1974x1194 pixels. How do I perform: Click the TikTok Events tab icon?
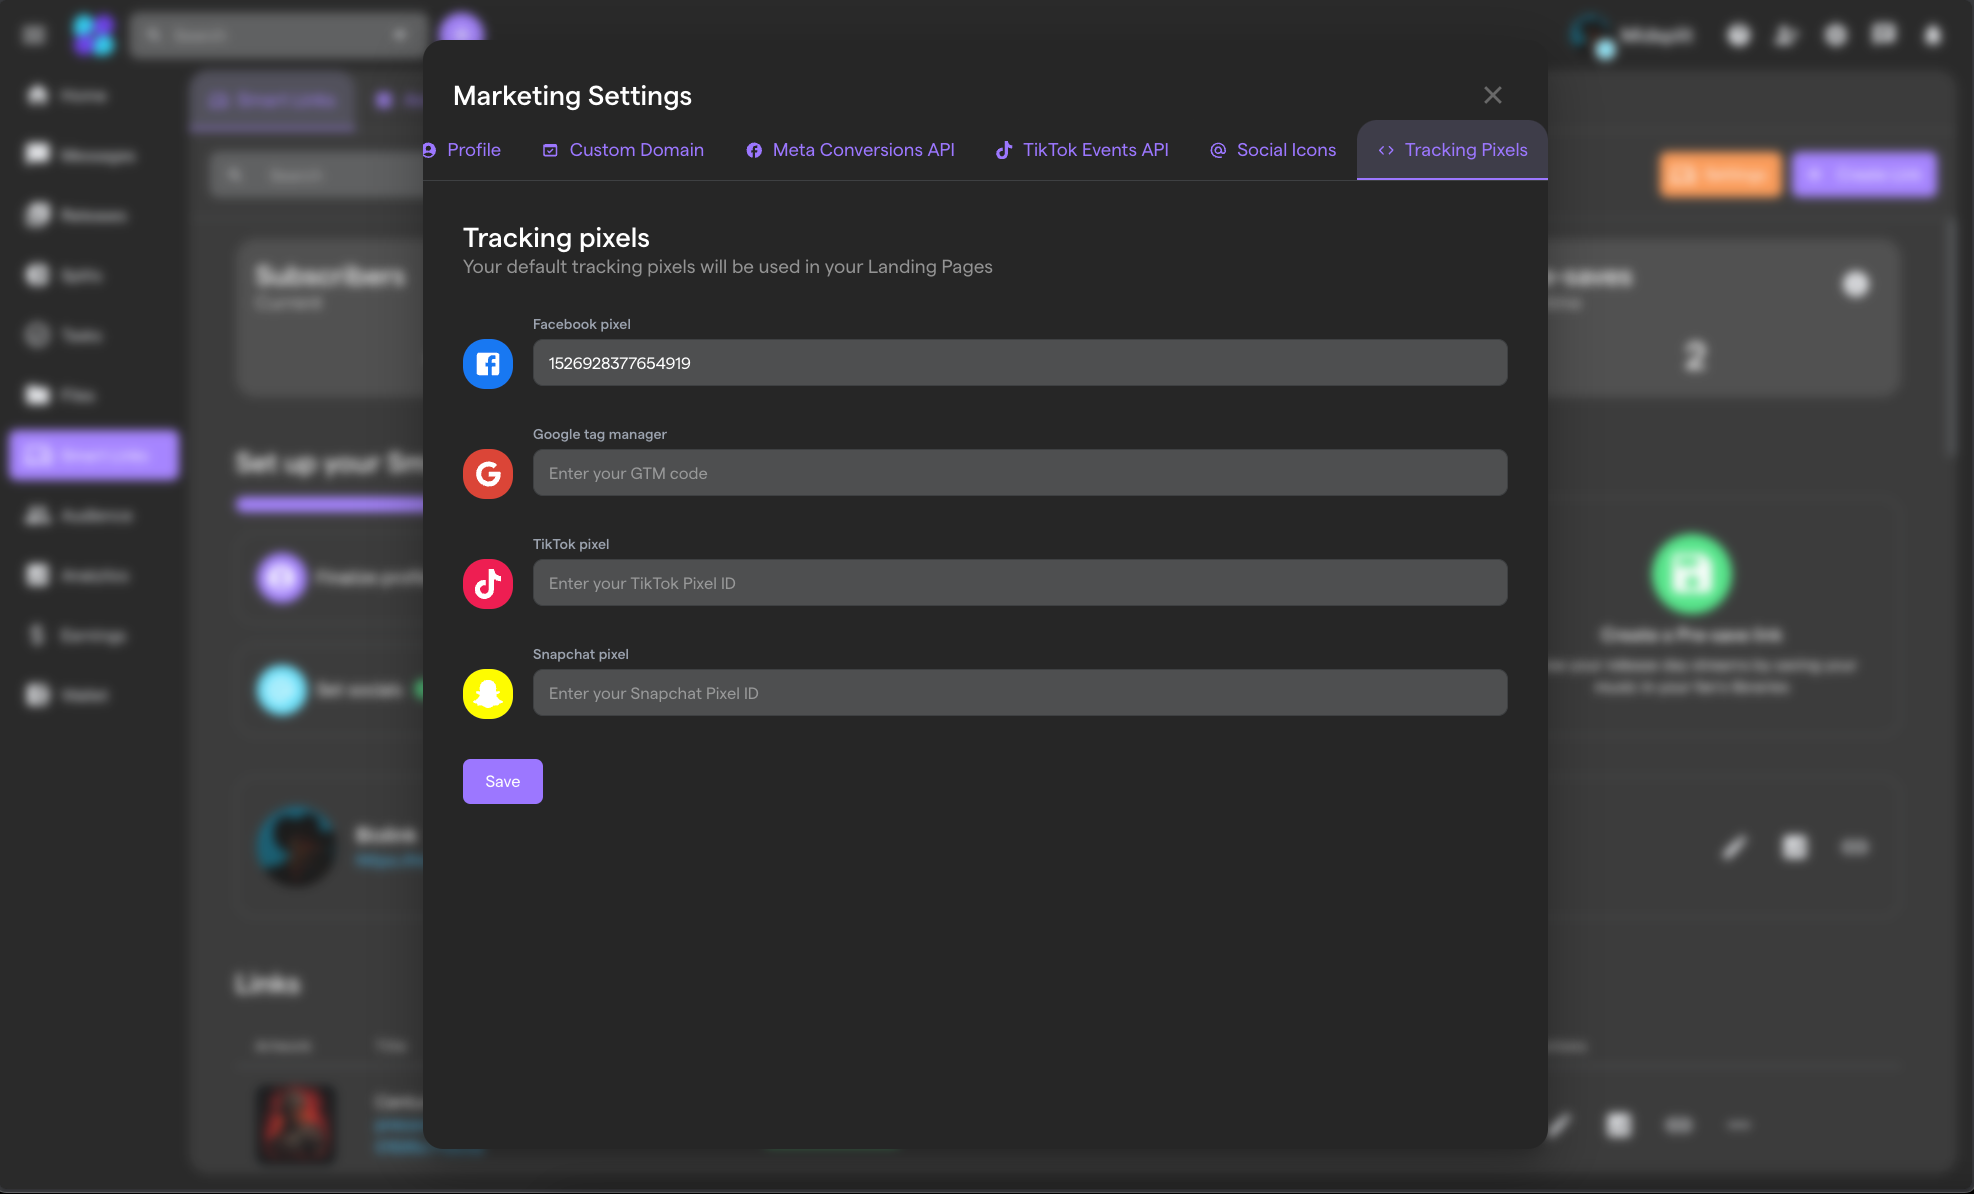click(1004, 150)
